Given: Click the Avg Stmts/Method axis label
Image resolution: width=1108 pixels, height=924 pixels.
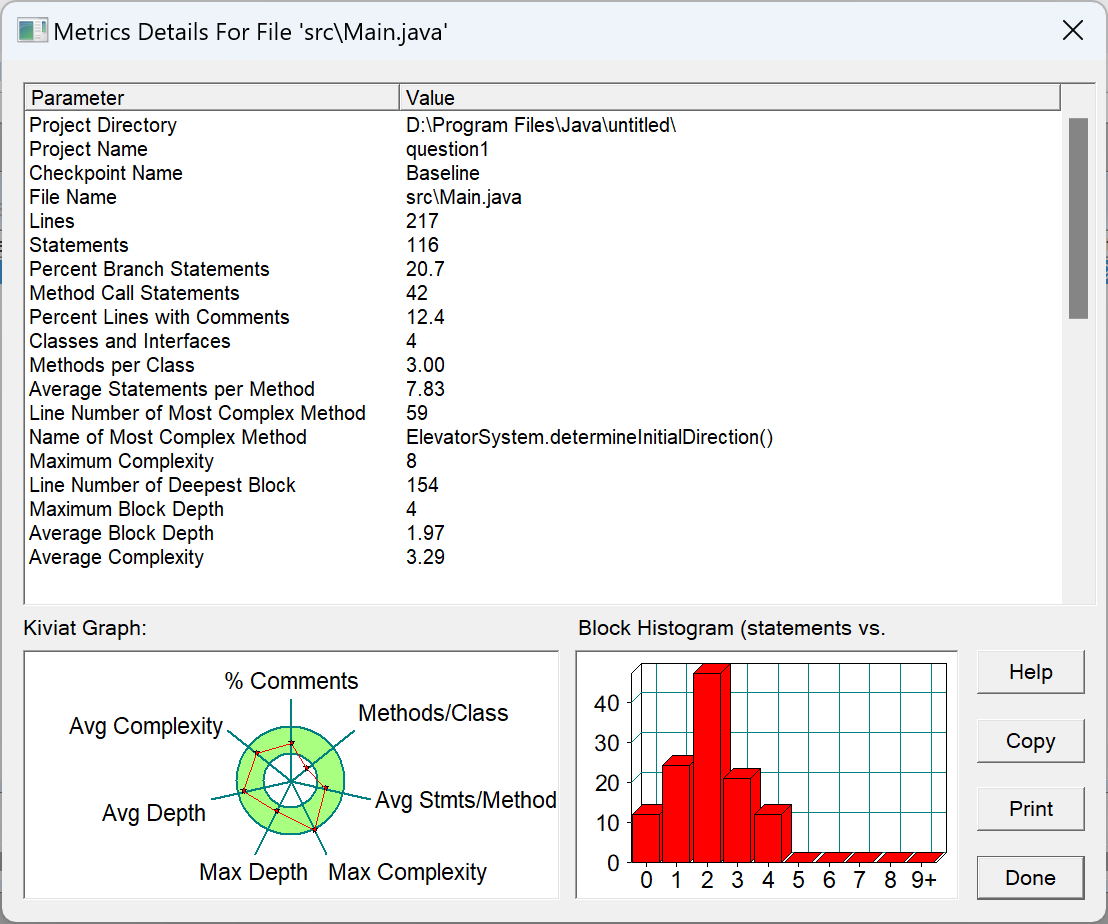Looking at the screenshot, I should [466, 800].
